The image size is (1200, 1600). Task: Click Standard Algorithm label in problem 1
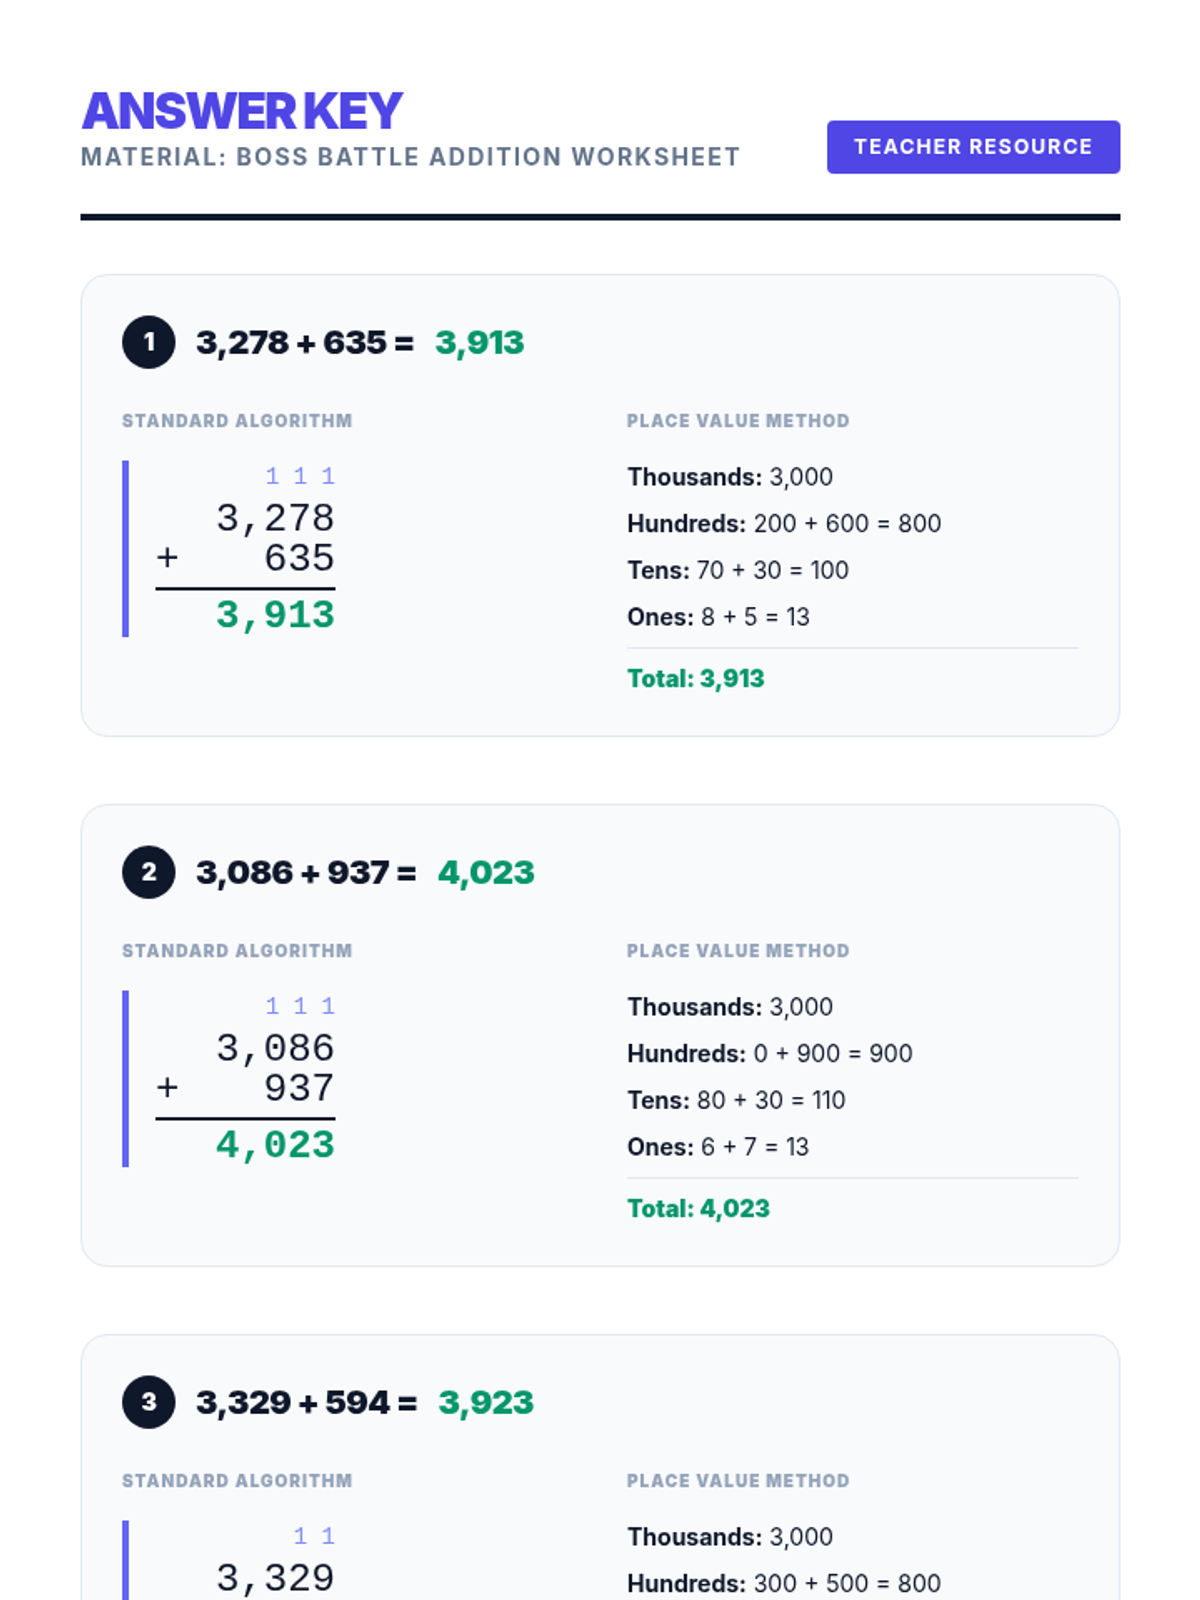coord(237,421)
